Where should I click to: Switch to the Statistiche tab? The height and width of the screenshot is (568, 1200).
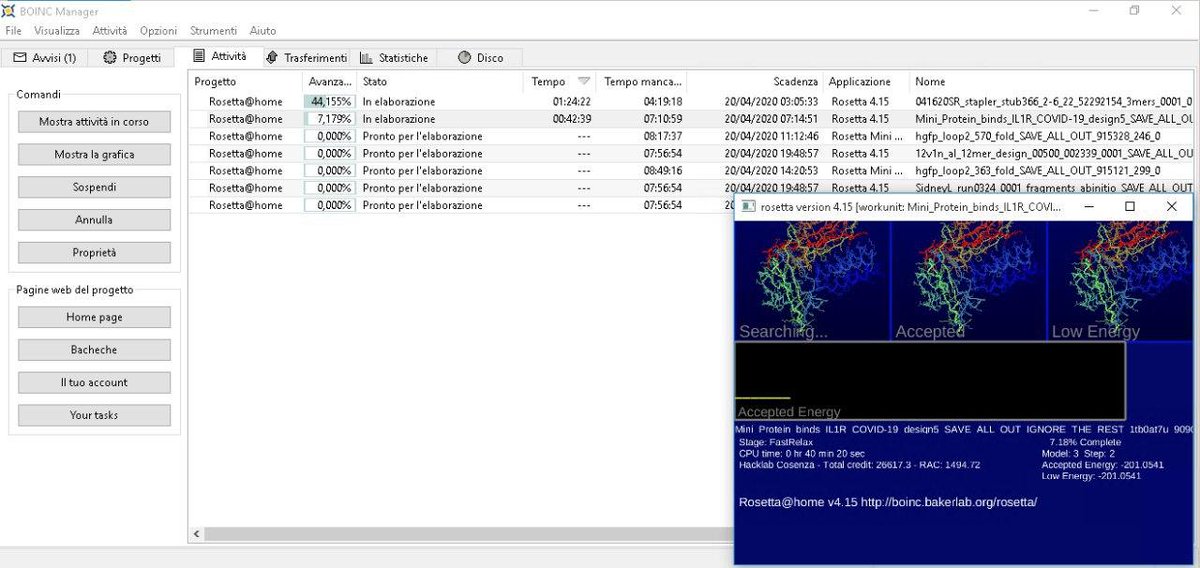(394, 58)
